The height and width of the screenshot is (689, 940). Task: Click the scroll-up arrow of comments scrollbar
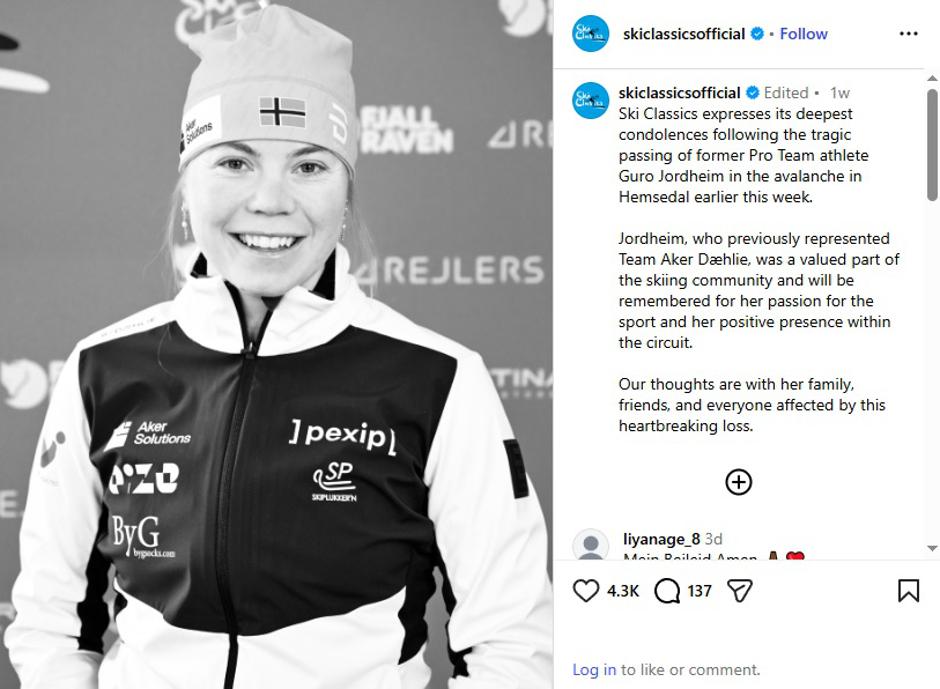click(932, 78)
